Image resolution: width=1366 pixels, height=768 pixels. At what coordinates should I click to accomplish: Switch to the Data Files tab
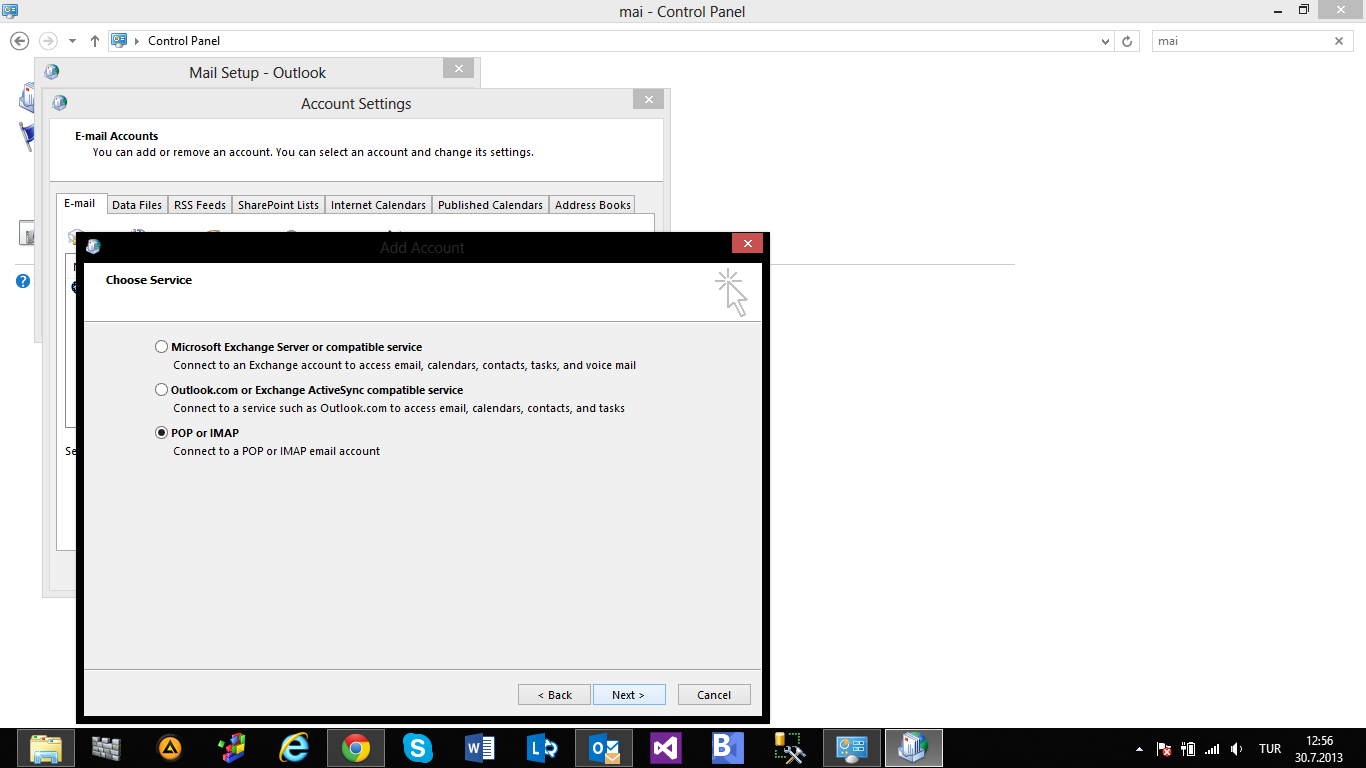point(137,205)
